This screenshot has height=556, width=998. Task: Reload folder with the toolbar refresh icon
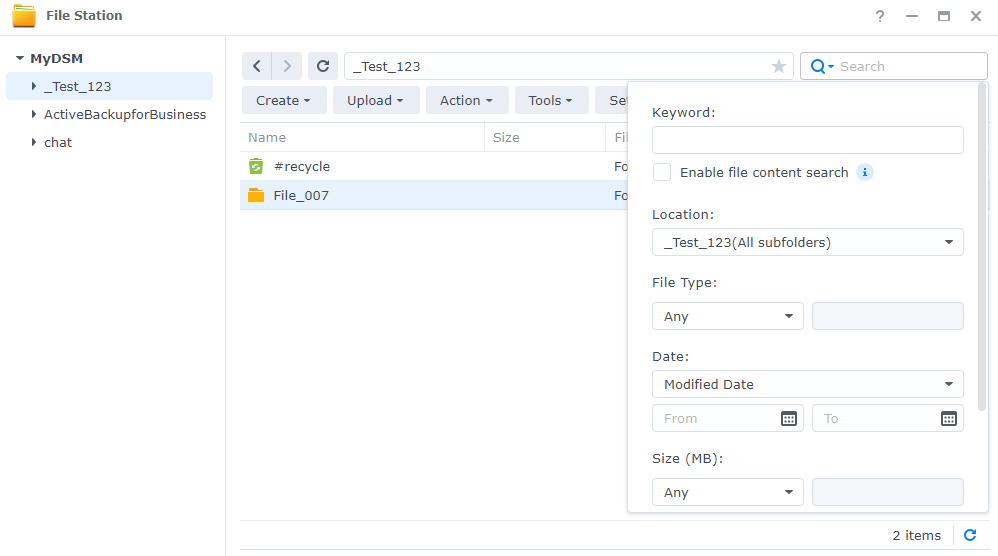pyautogui.click(x=323, y=66)
